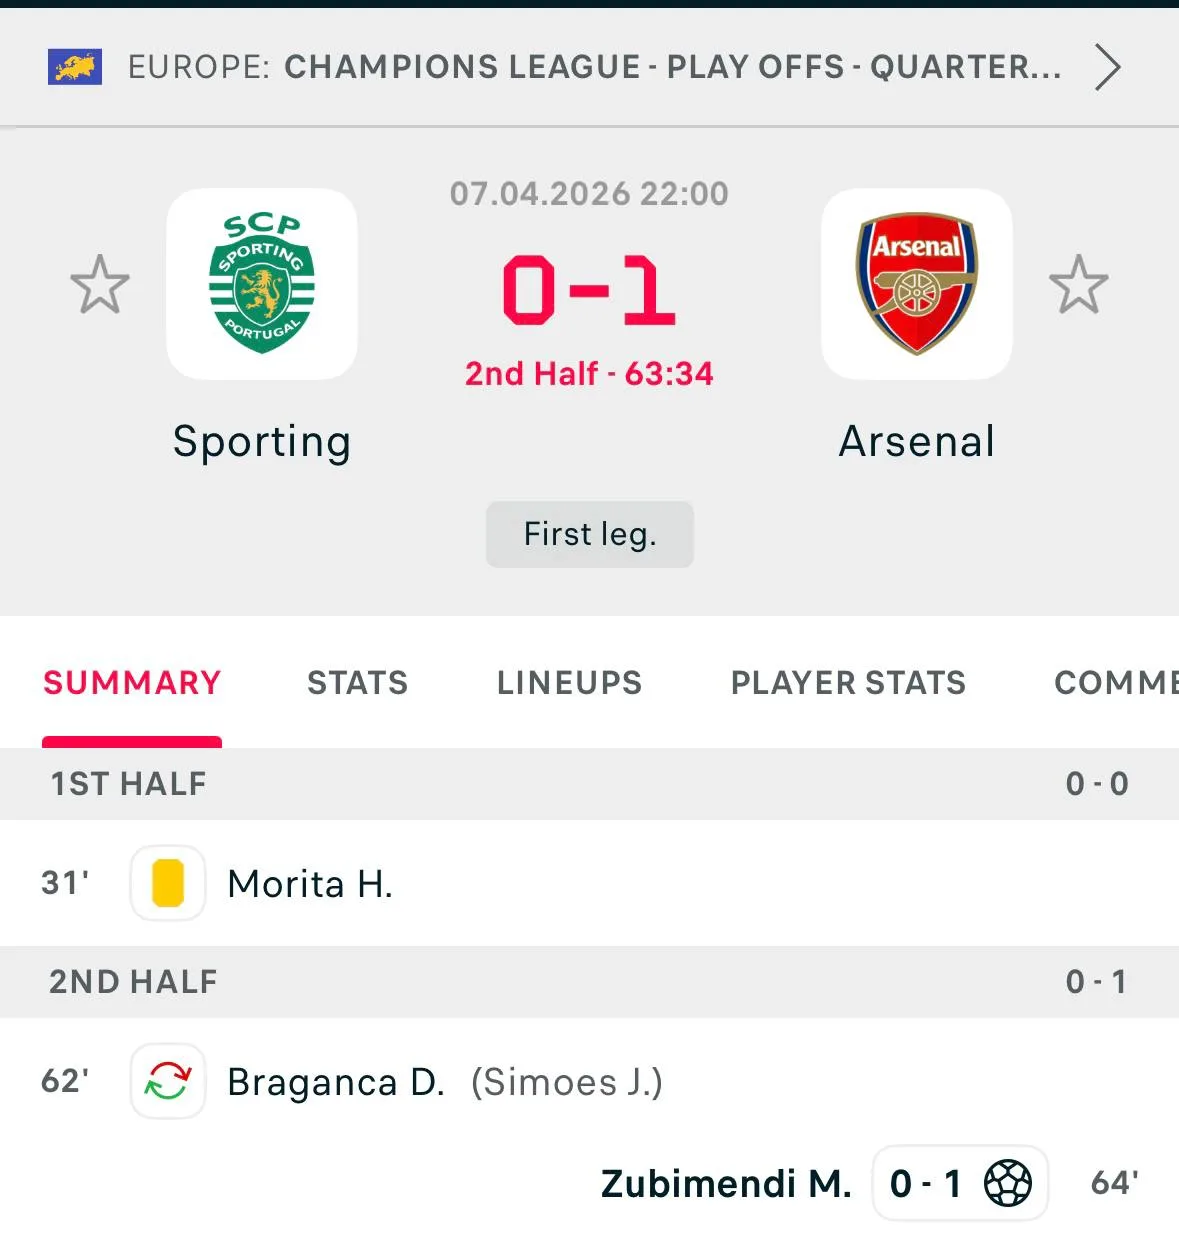The height and width of the screenshot is (1246, 1179).
Task: Tap the First leg button
Action: point(589,534)
